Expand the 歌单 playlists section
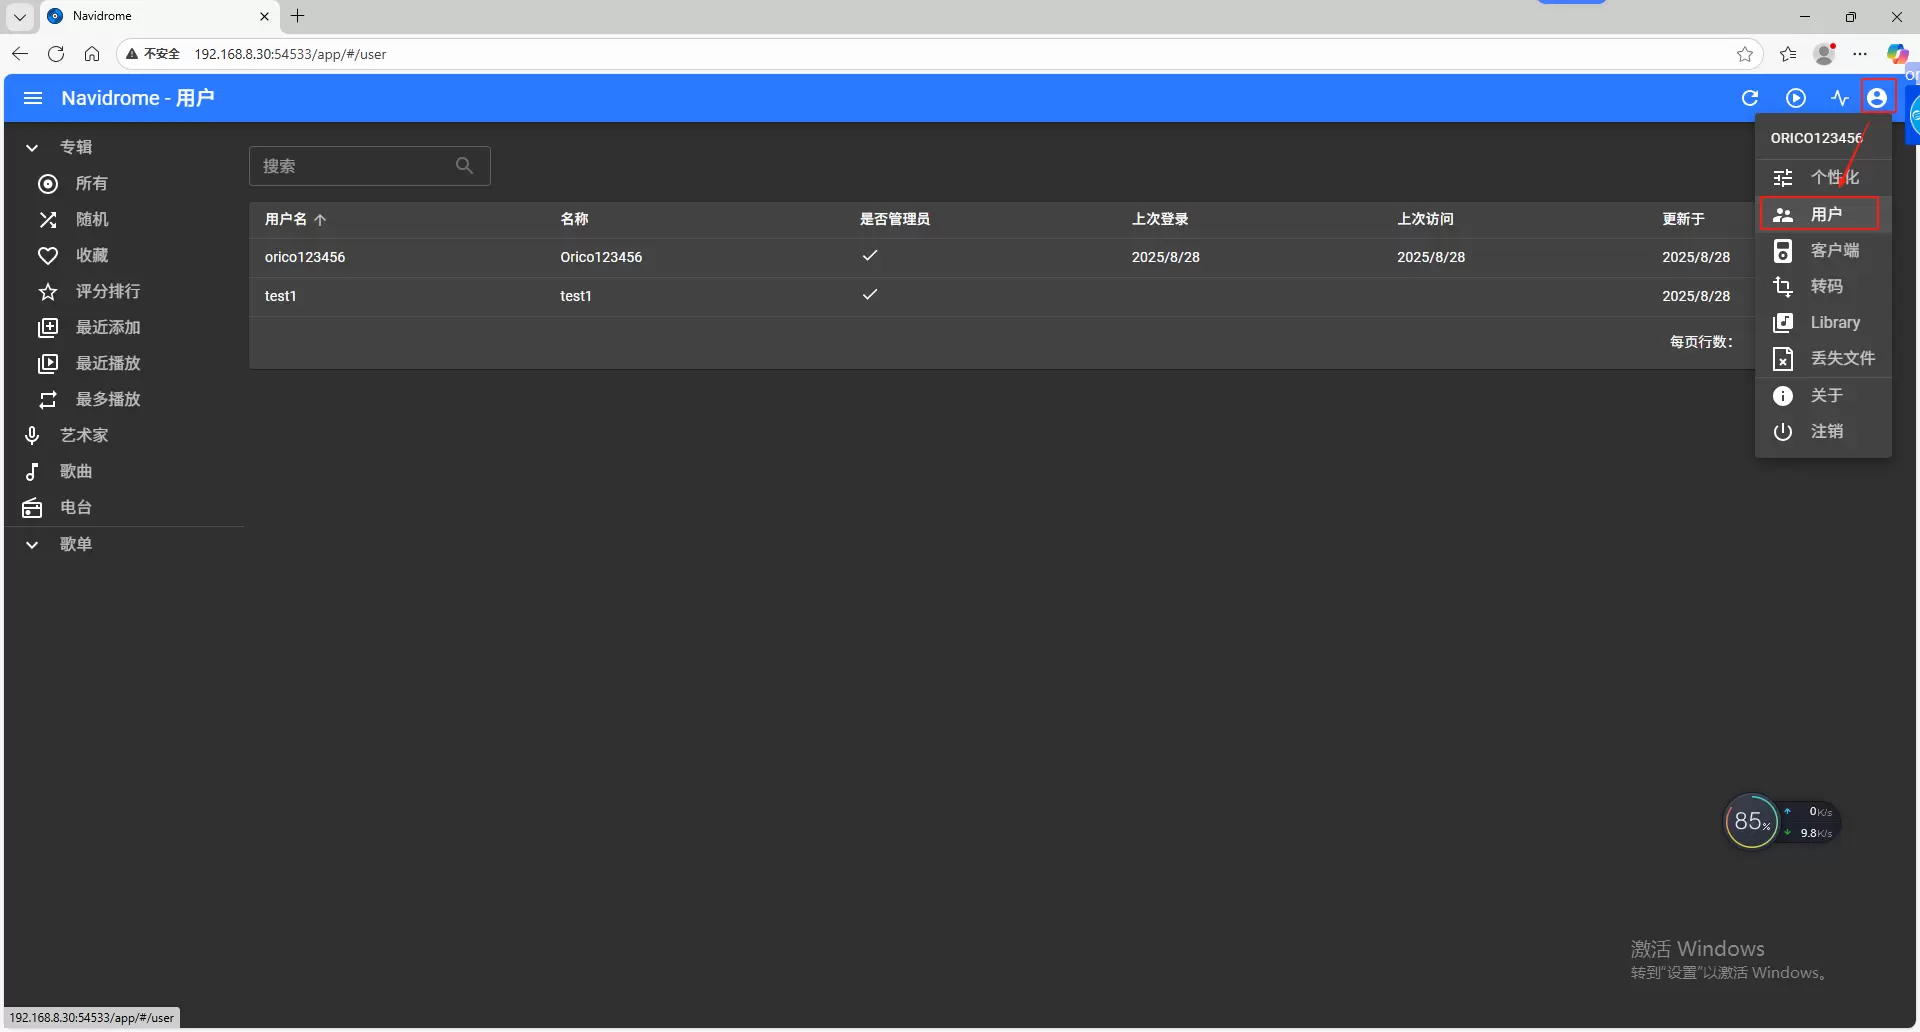 coord(32,545)
